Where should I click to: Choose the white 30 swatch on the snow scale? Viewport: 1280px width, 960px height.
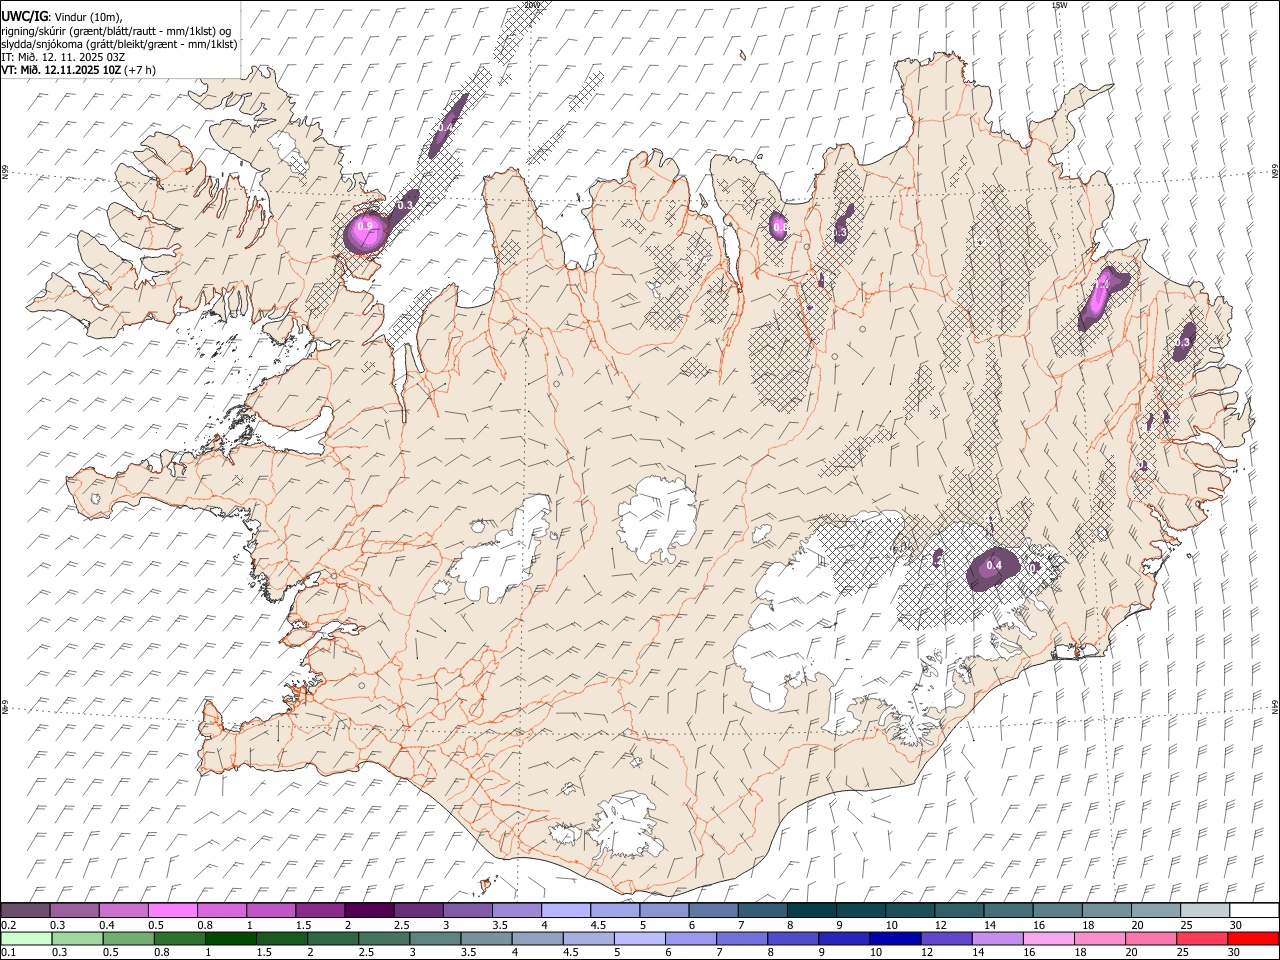[1255, 911]
